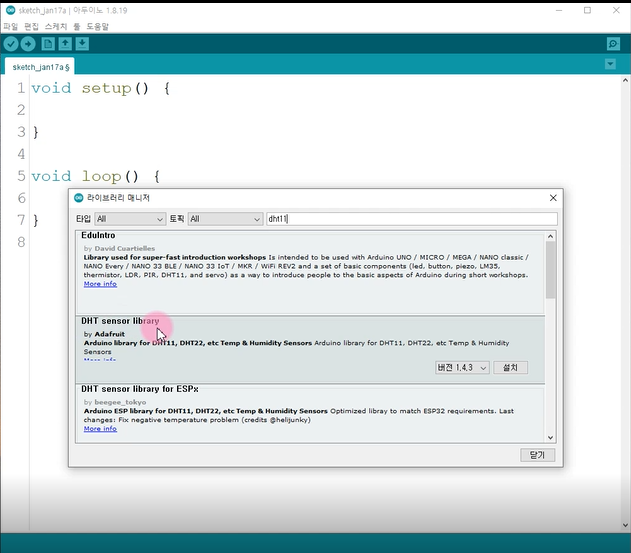This screenshot has width=631, height=553.
Task: Open the 툴 menu
Action: (77, 27)
